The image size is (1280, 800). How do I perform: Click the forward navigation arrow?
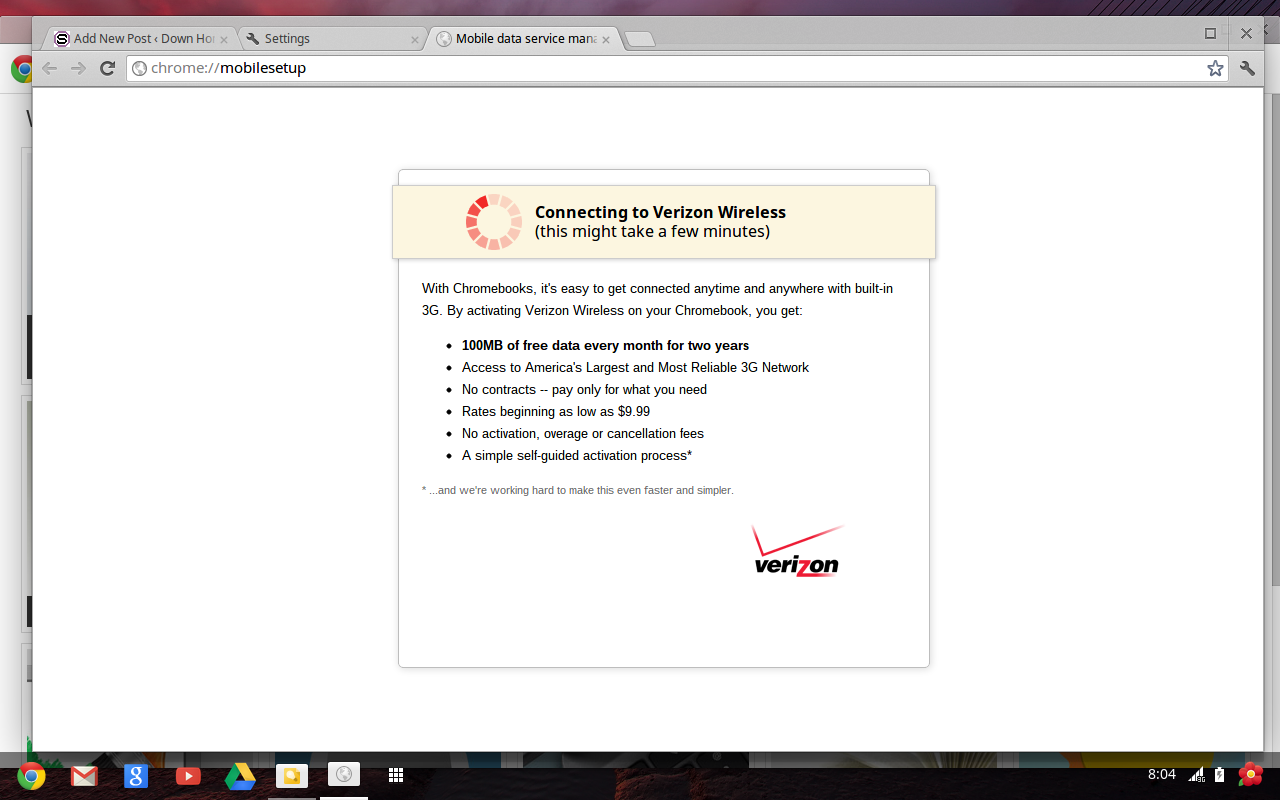(x=78, y=68)
